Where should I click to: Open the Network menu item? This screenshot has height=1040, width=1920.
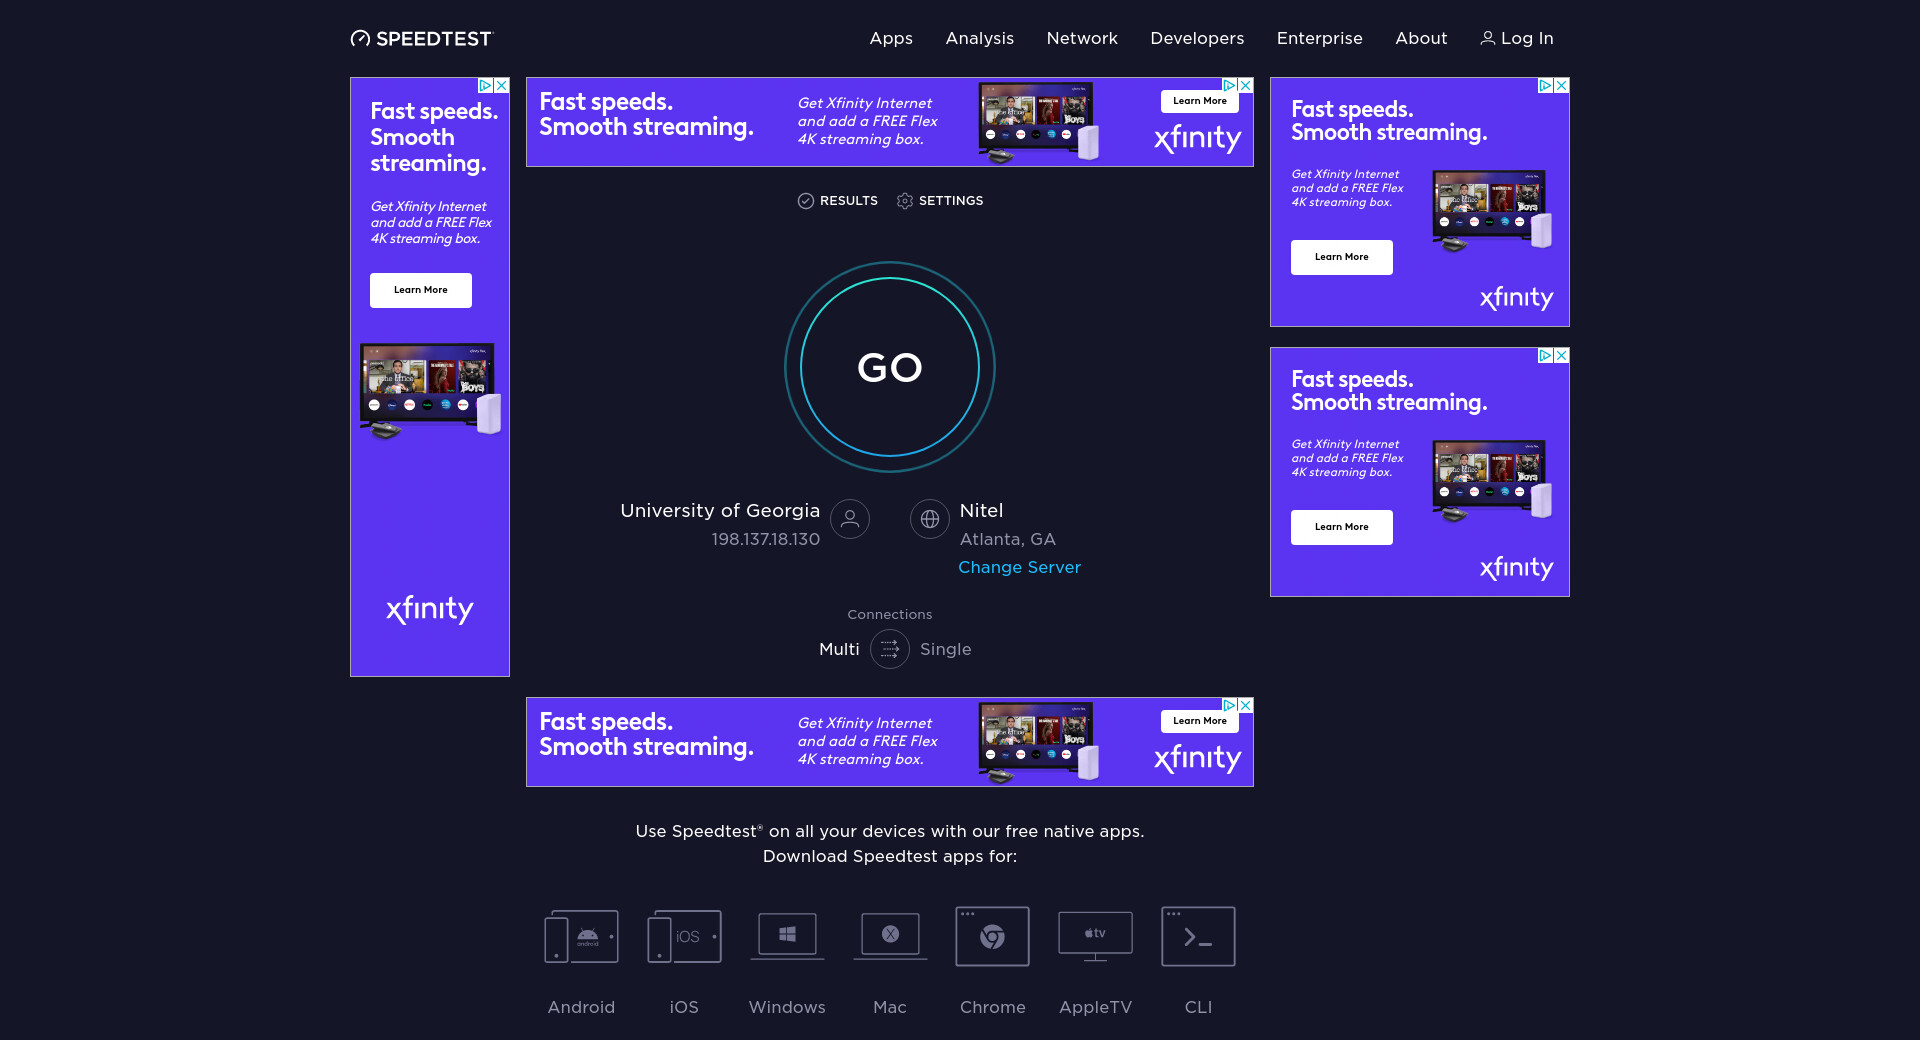coord(1082,38)
